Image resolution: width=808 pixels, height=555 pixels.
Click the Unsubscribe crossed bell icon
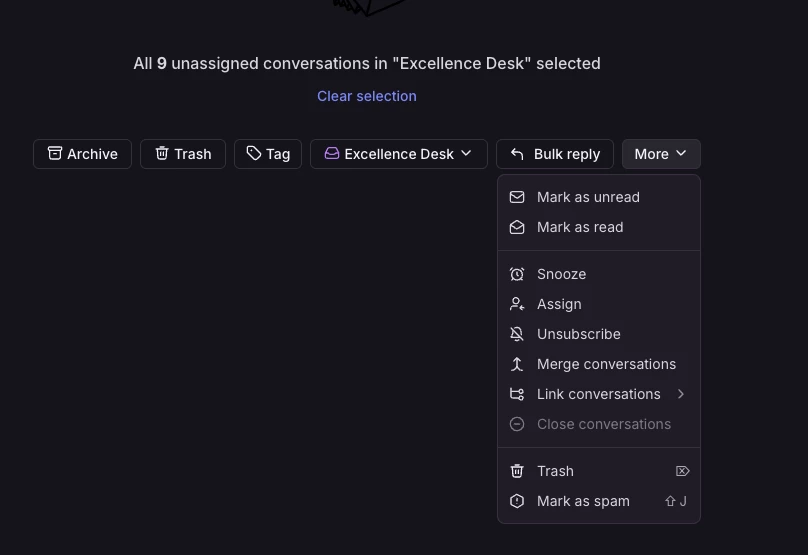coord(517,334)
